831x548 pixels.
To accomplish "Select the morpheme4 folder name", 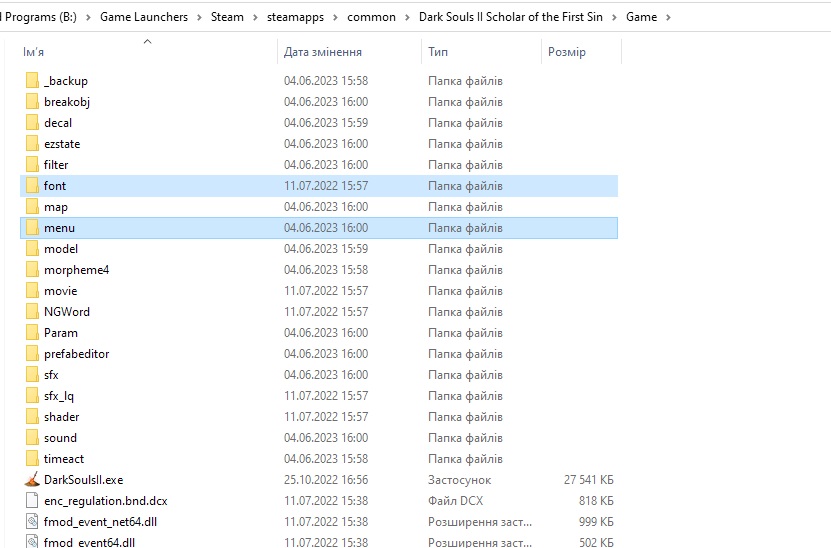I will coord(76,270).
